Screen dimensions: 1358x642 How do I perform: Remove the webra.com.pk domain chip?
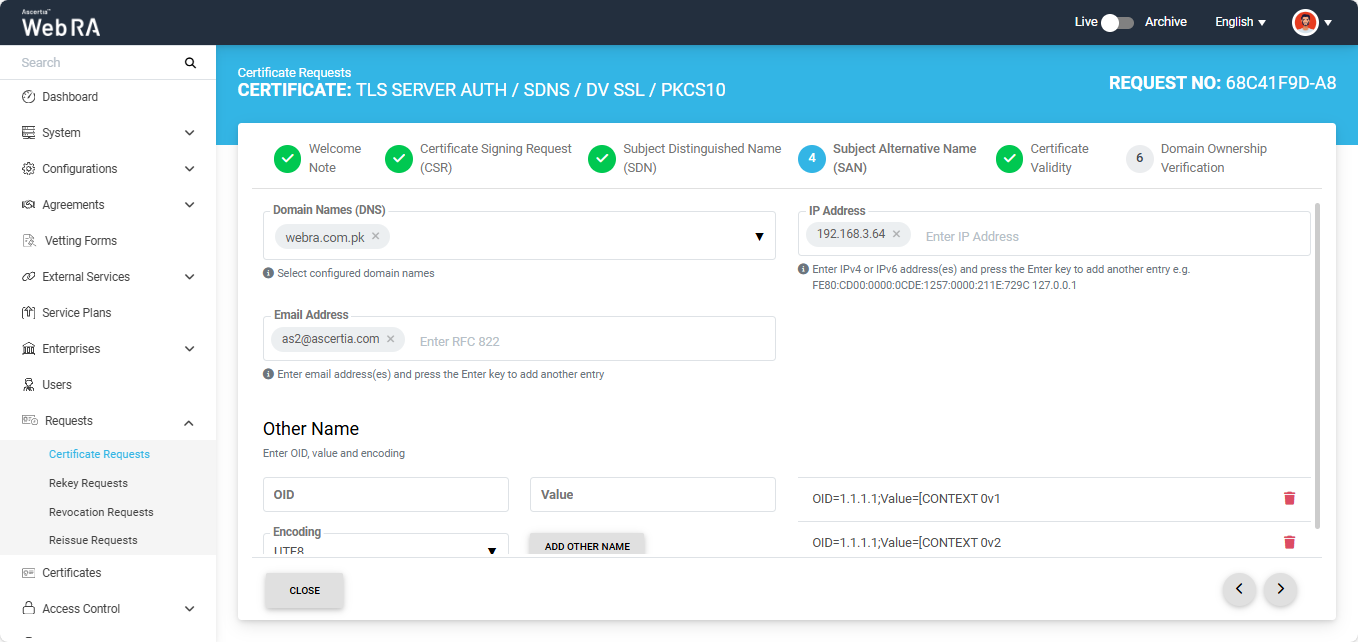point(376,237)
